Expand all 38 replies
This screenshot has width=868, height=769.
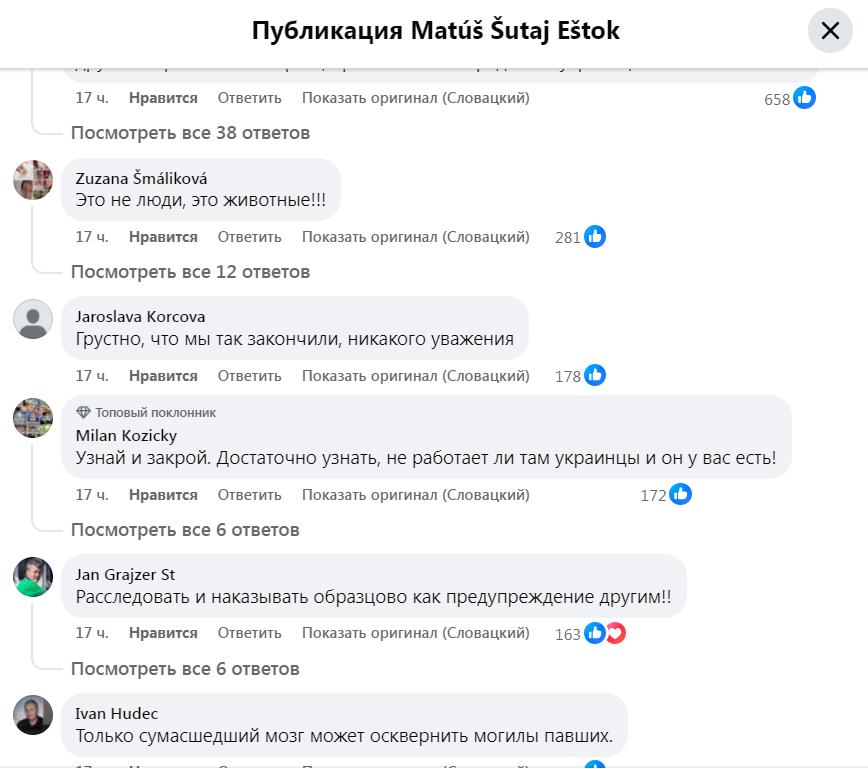[190, 132]
